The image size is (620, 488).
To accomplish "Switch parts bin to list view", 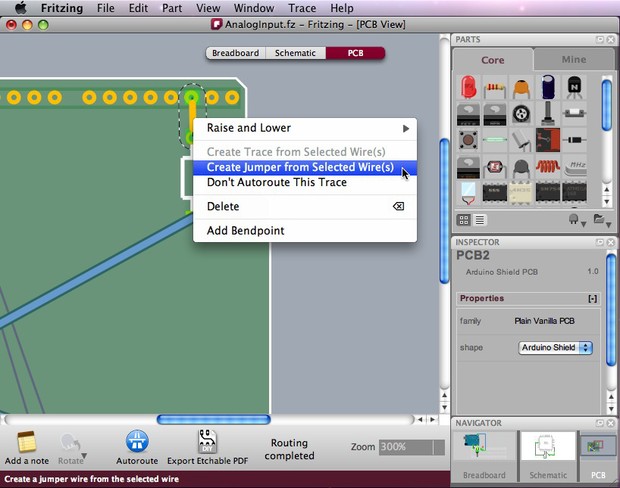I will pyautogui.click(x=480, y=220).
